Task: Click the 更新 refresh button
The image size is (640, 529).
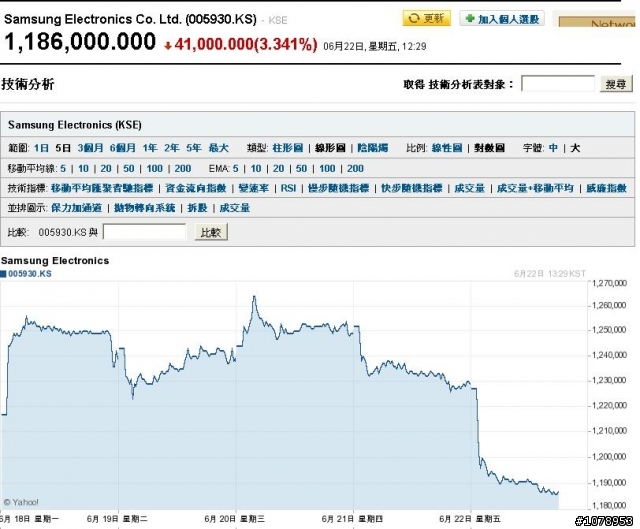Action: (427, 18)
